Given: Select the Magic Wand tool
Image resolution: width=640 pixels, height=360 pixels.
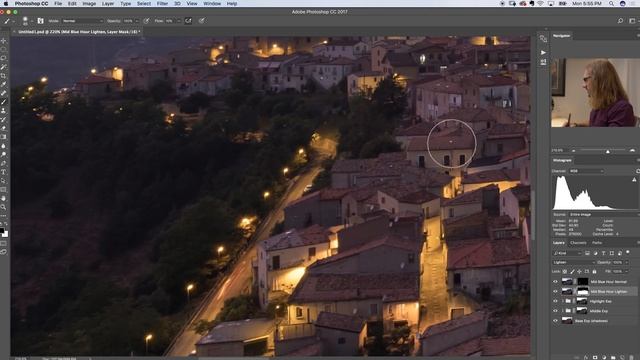Looking at the screenshot, I should 4,67.
